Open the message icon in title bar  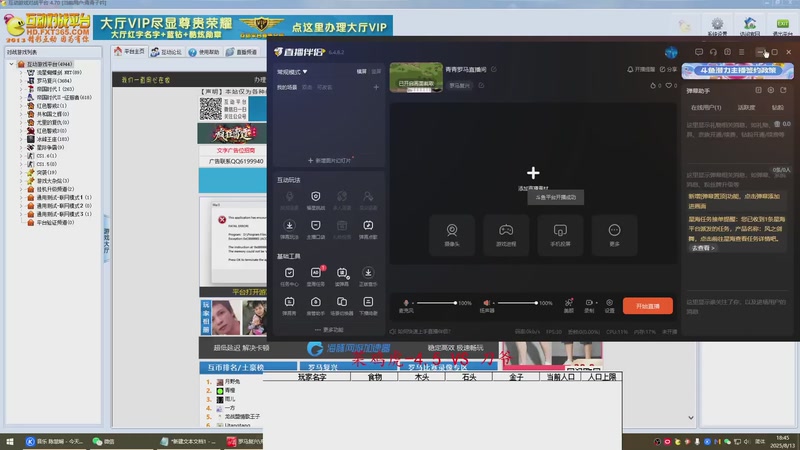699,52
